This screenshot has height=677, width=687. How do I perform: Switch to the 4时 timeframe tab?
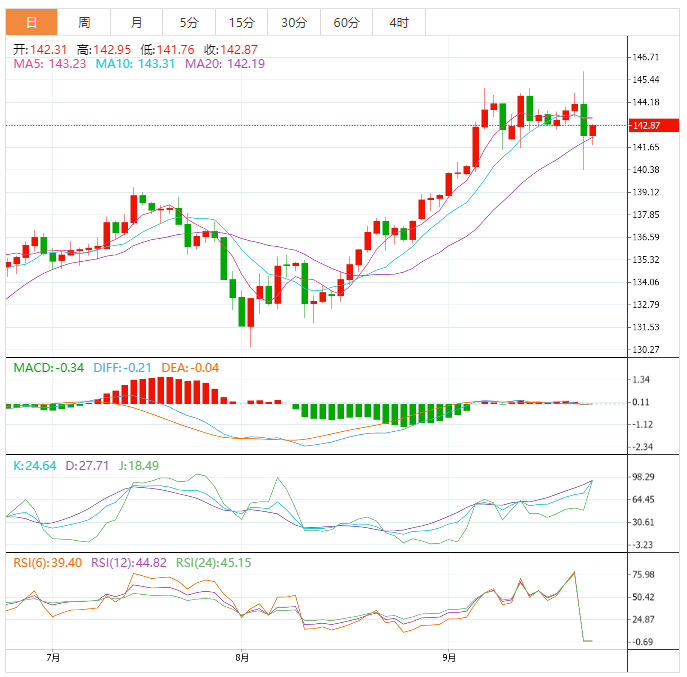pos(398,22)
